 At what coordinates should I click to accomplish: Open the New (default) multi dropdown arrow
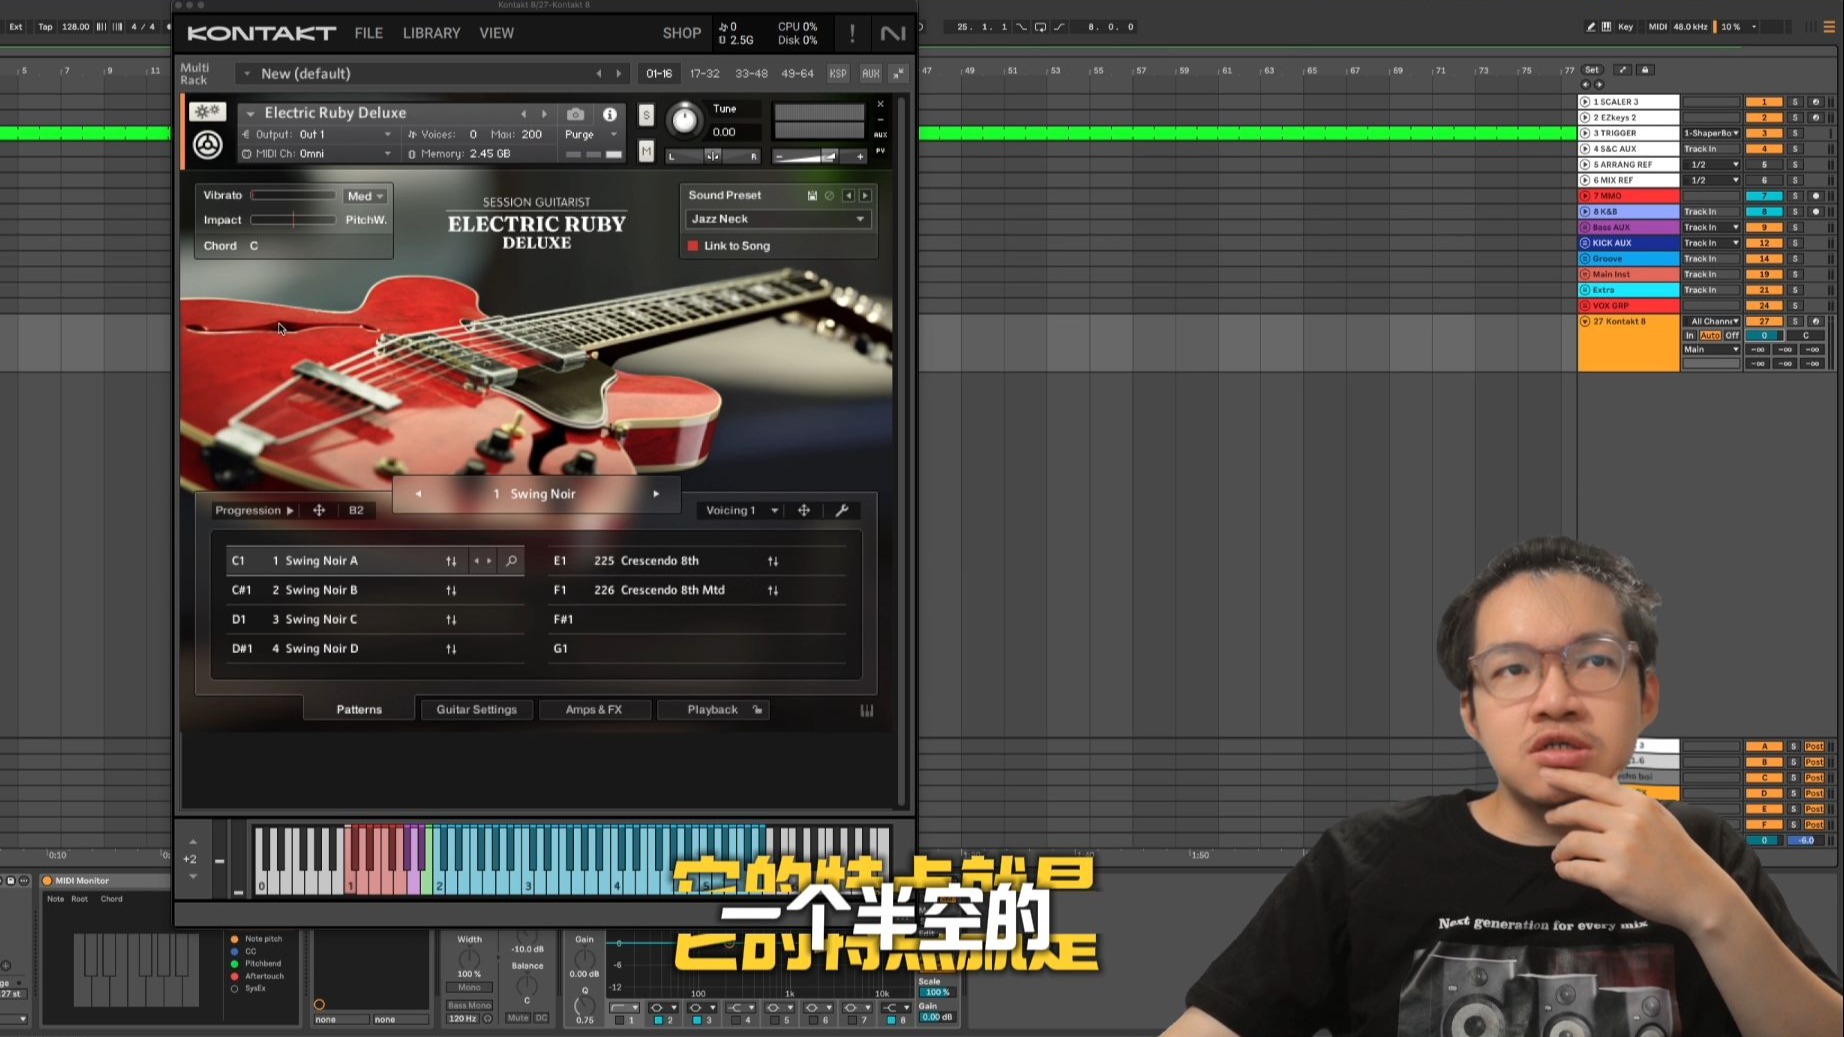pyautogui.click(x=246, y=74)
